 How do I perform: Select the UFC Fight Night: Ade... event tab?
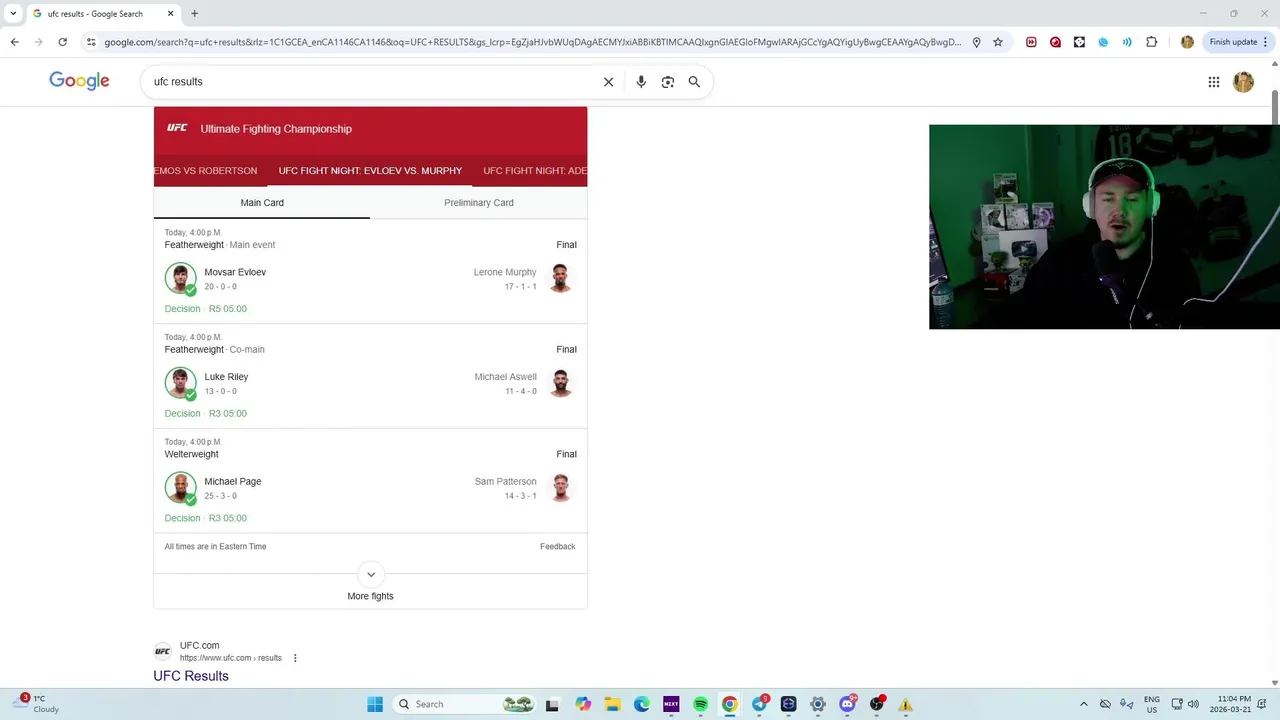(535, 171)
